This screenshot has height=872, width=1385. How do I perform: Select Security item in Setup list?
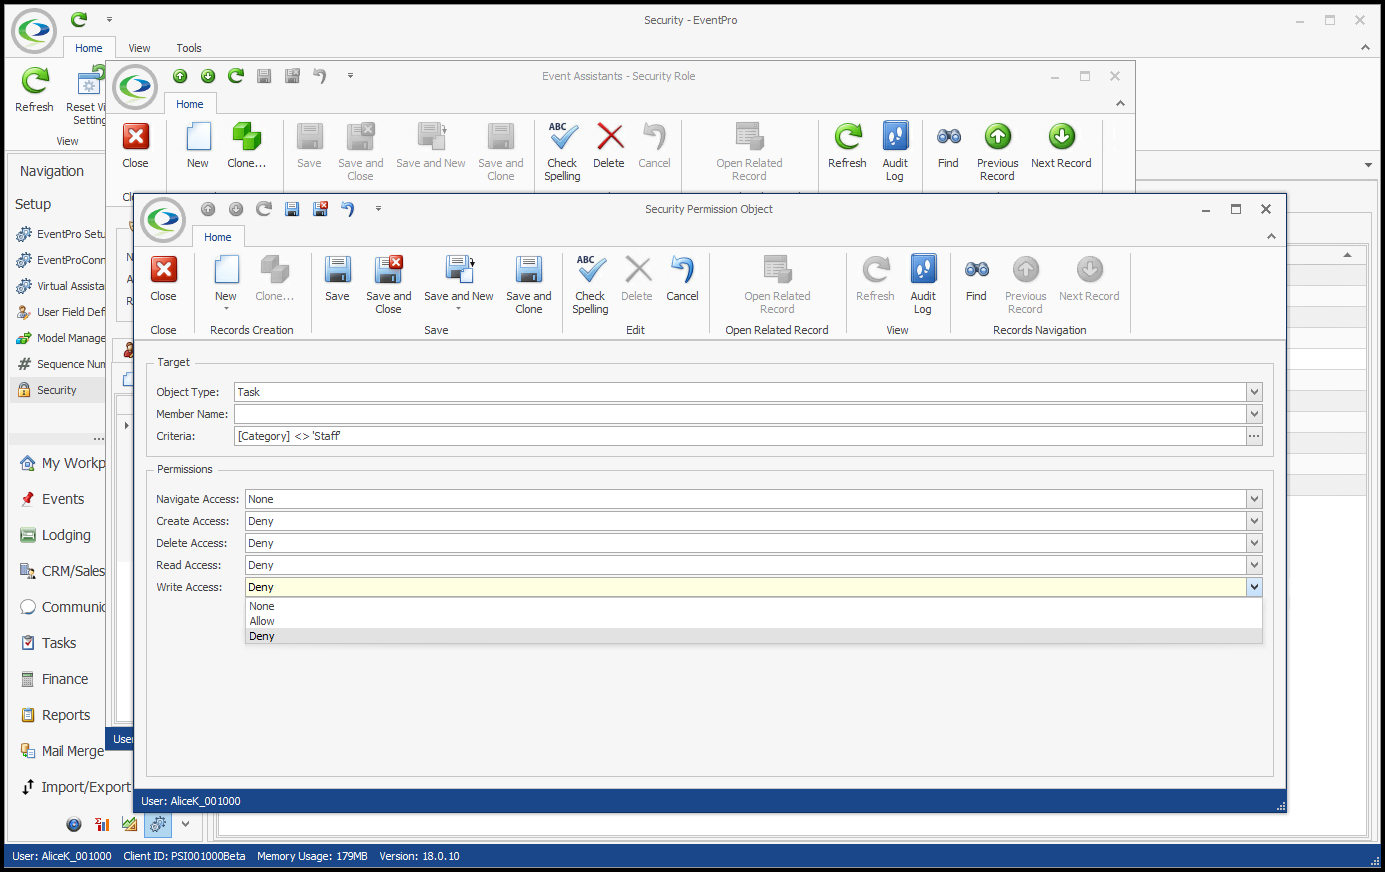[58, 390]
